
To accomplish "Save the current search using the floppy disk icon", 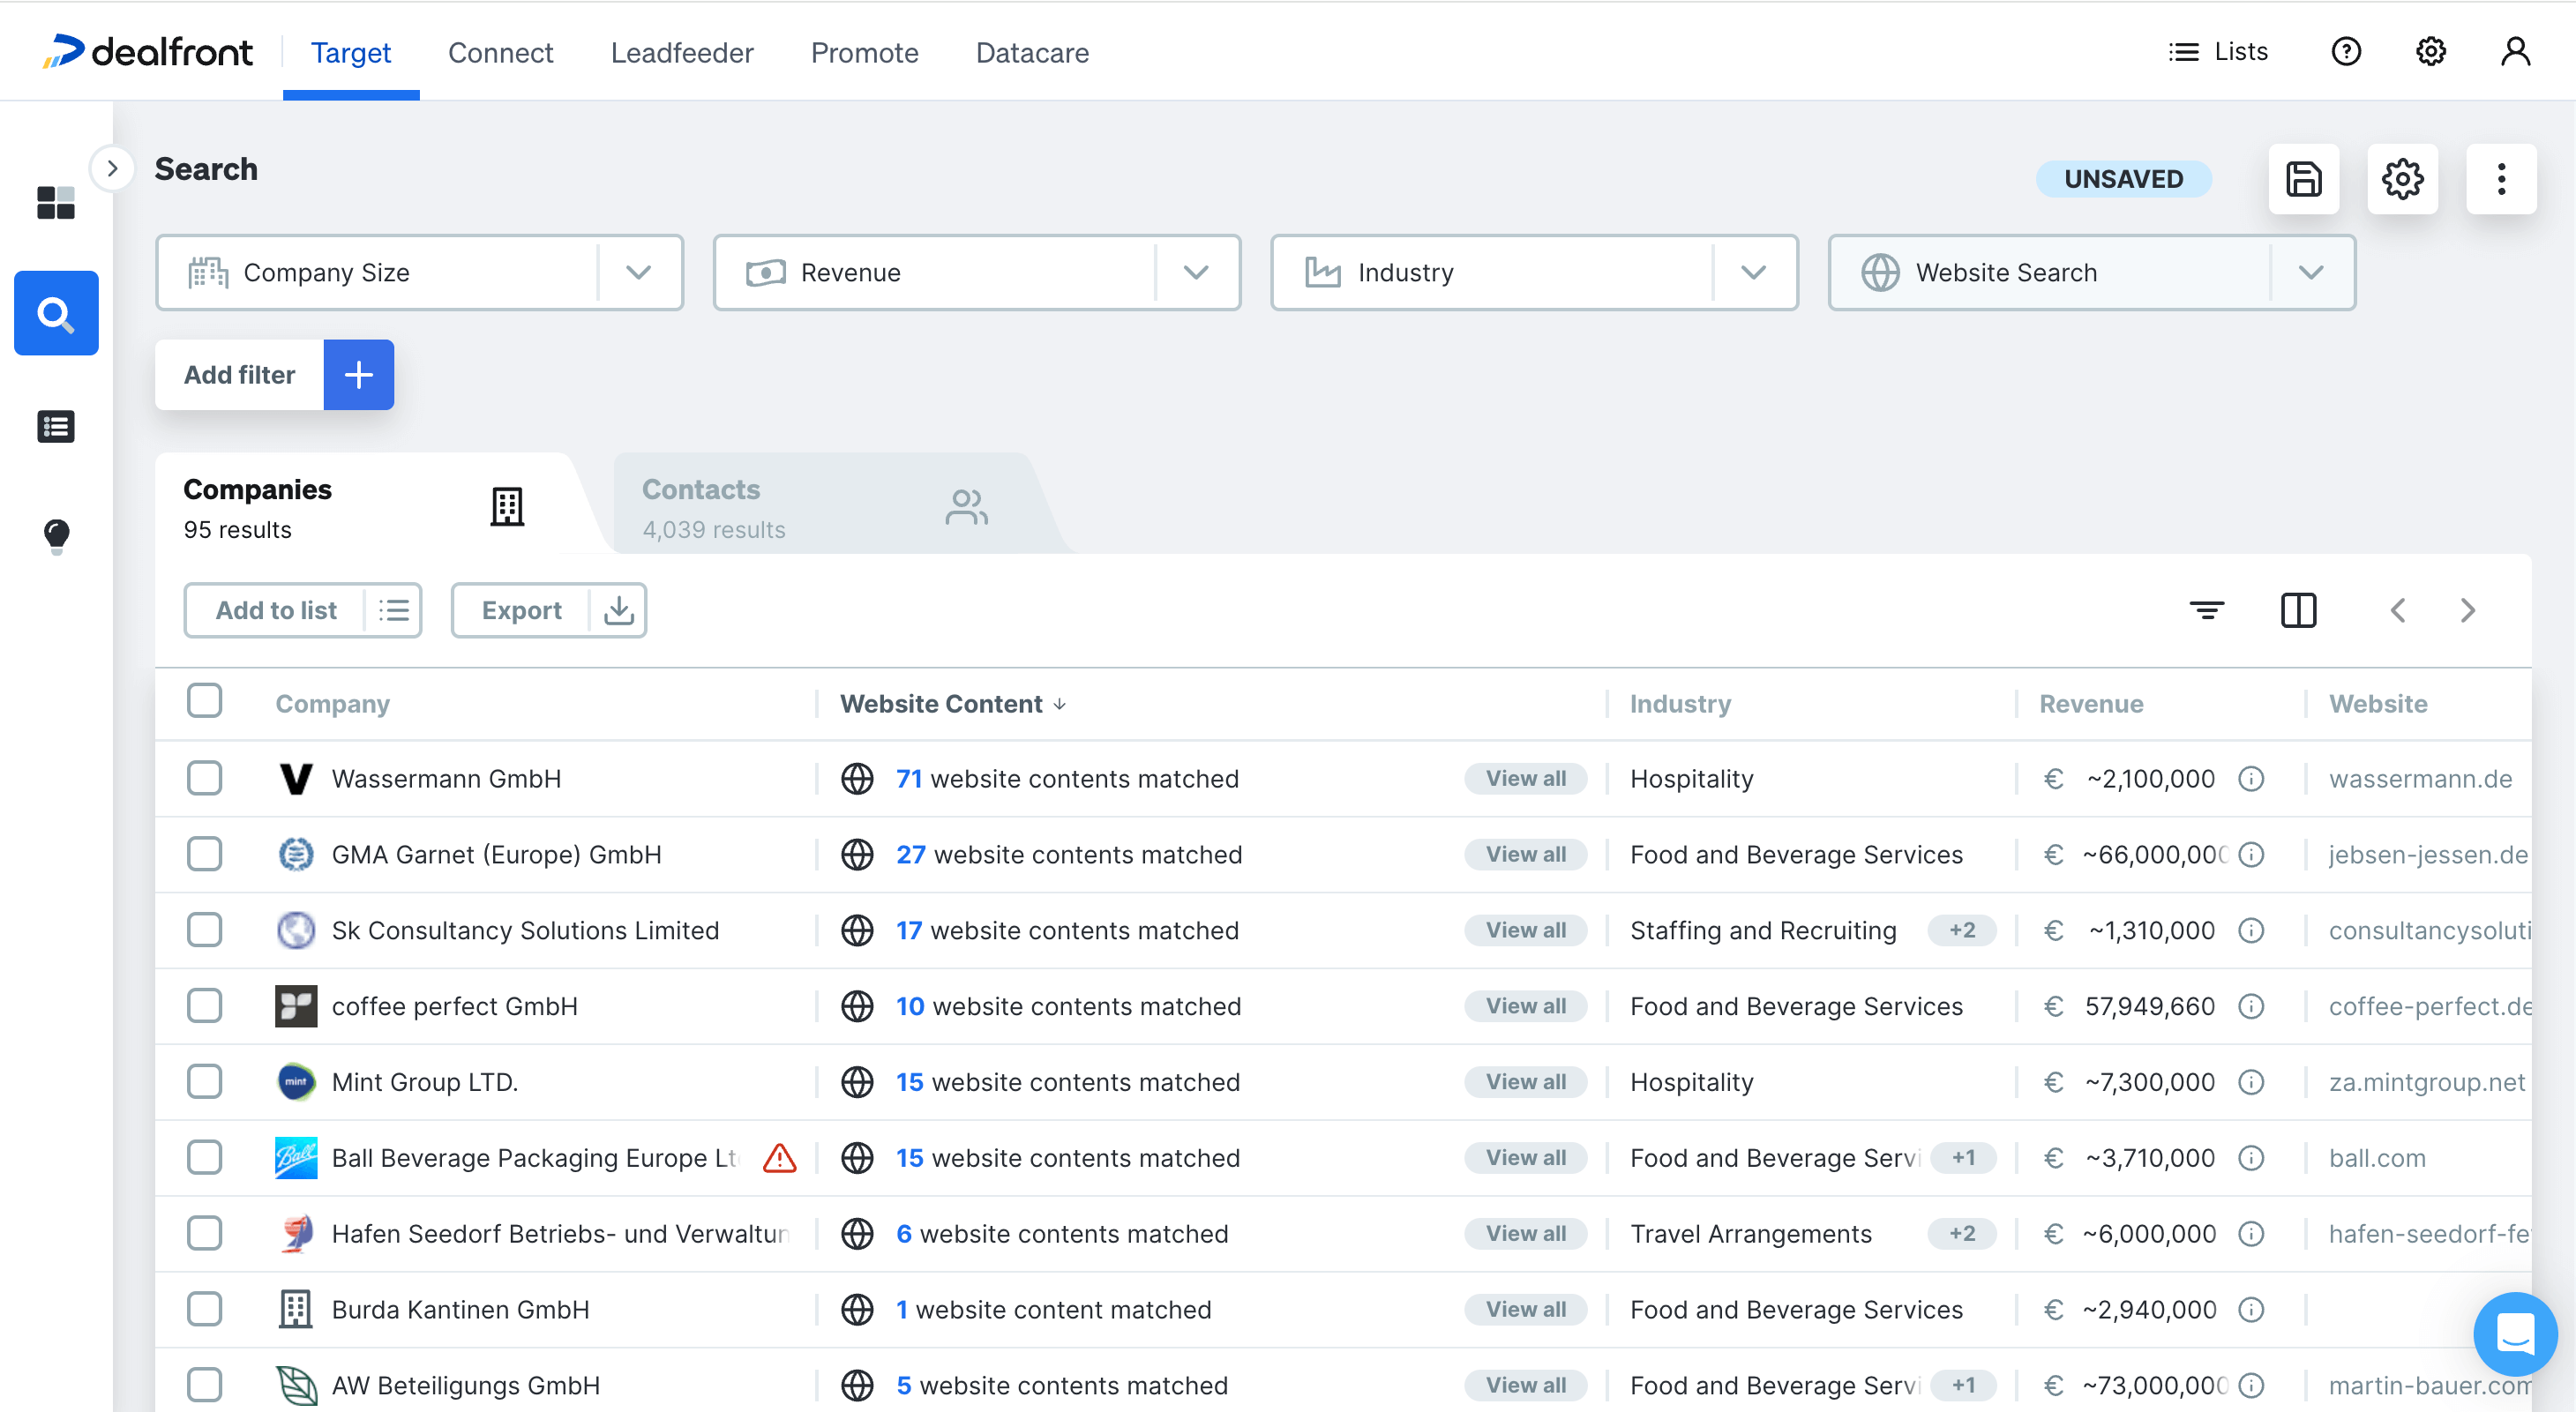I will pyautogui.click(x=2304, y=179).
